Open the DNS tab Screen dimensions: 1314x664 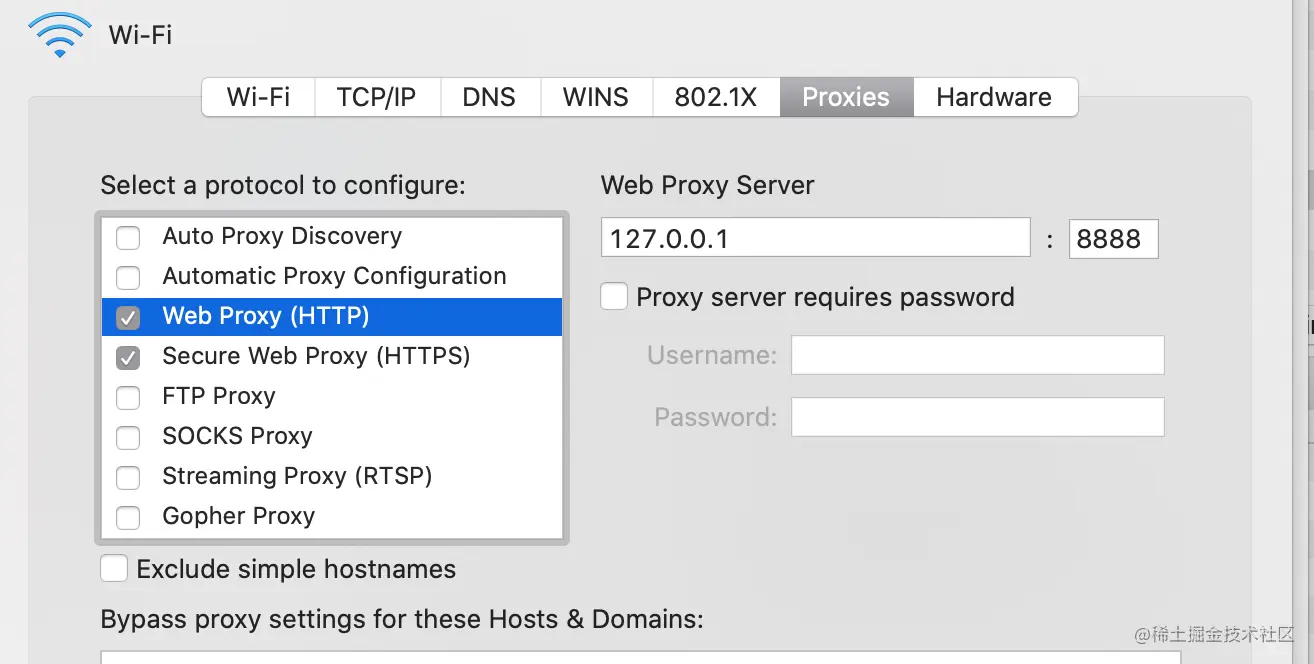[489, 97]
